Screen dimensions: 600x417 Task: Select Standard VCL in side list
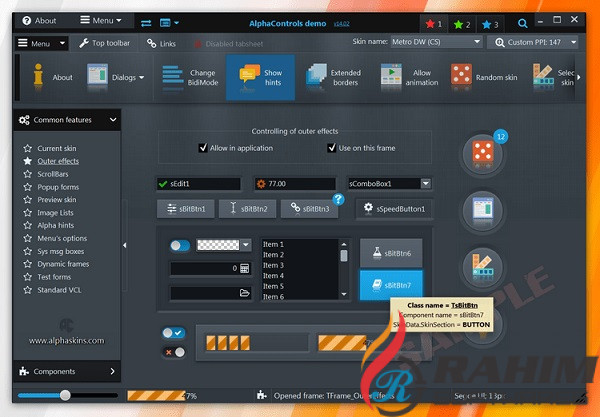click(x=59, y=290)
